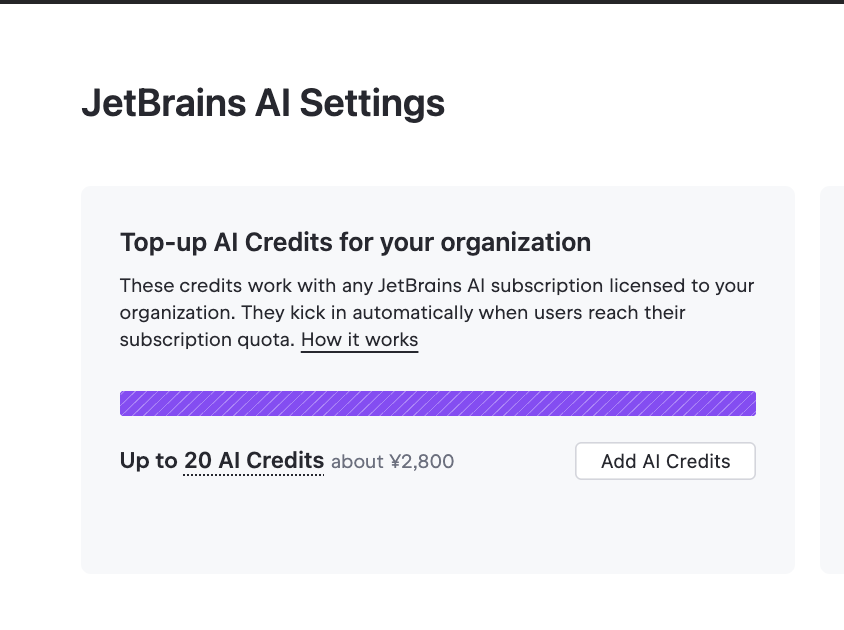This screenshot has height=630, width=844.
Task: Click the word "Settings" in the page title
Action: (x=372, y=103)
